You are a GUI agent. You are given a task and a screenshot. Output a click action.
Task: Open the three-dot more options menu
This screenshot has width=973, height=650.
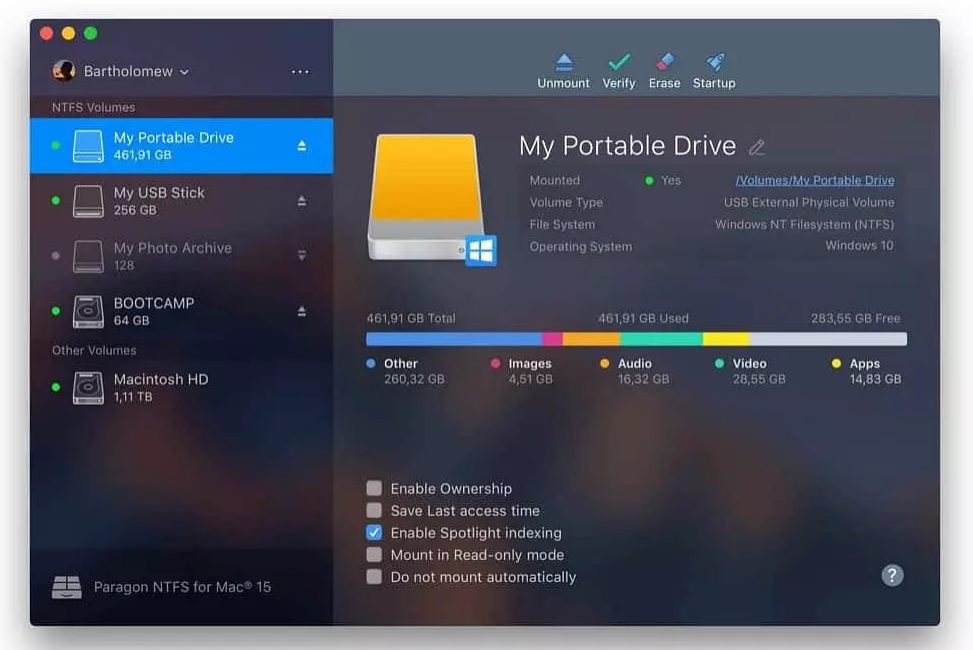pos(300,72)
